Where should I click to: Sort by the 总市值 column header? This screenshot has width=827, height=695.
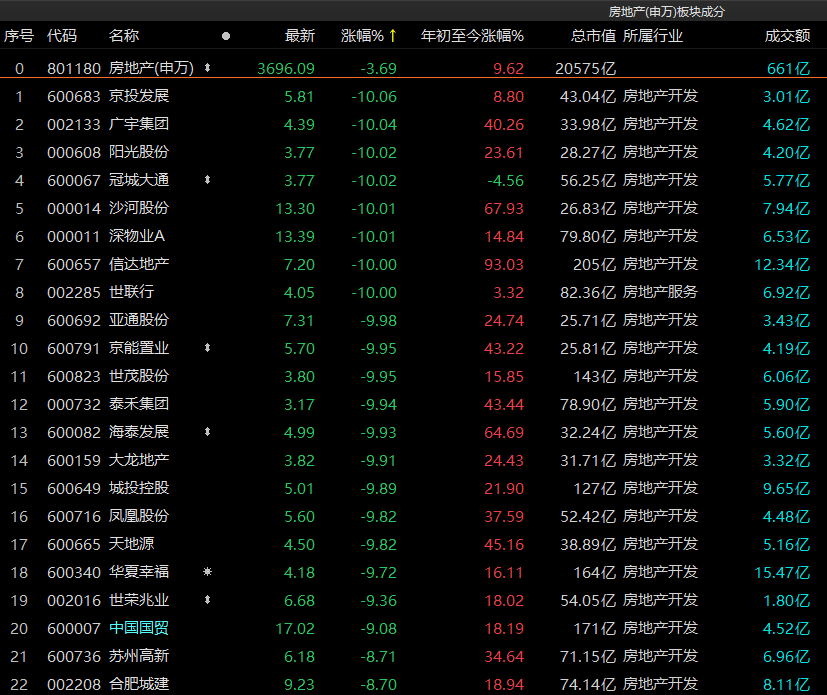coord(593,36)
